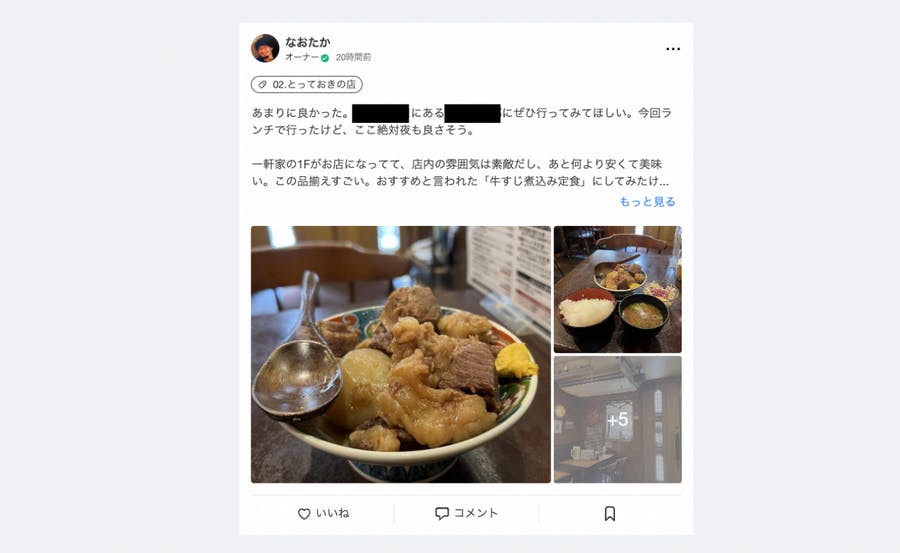Click the post paragraph beginning 一軒家の1F

(x=460, y=172)
